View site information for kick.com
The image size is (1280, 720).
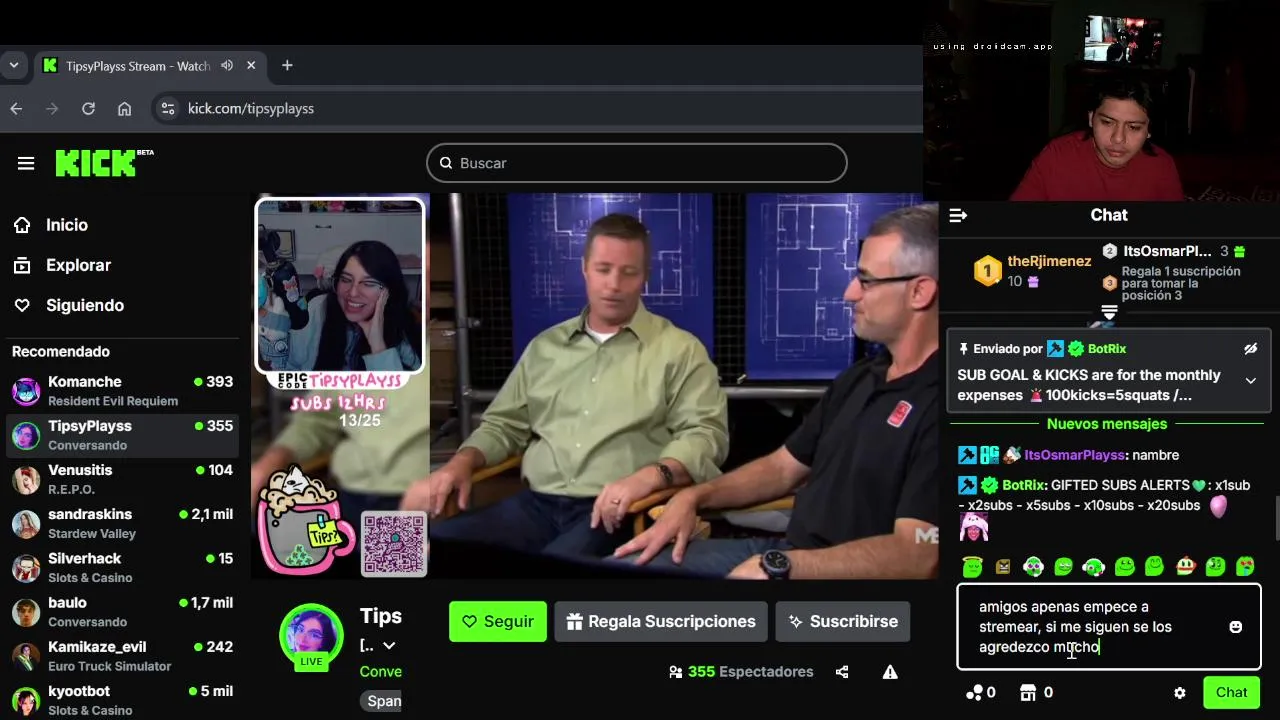coord(168,108)
